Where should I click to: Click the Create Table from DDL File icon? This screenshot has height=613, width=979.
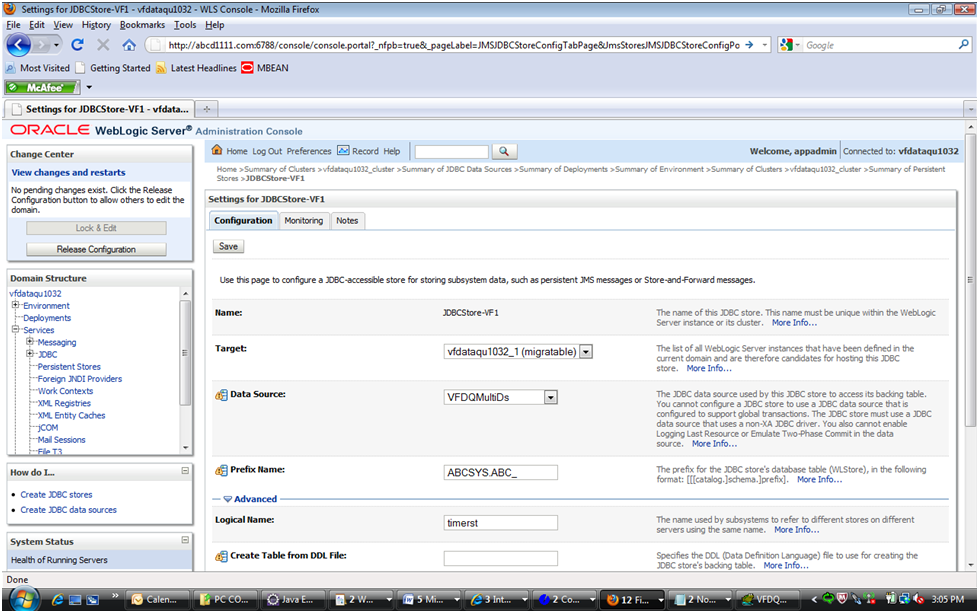(221, 556)
